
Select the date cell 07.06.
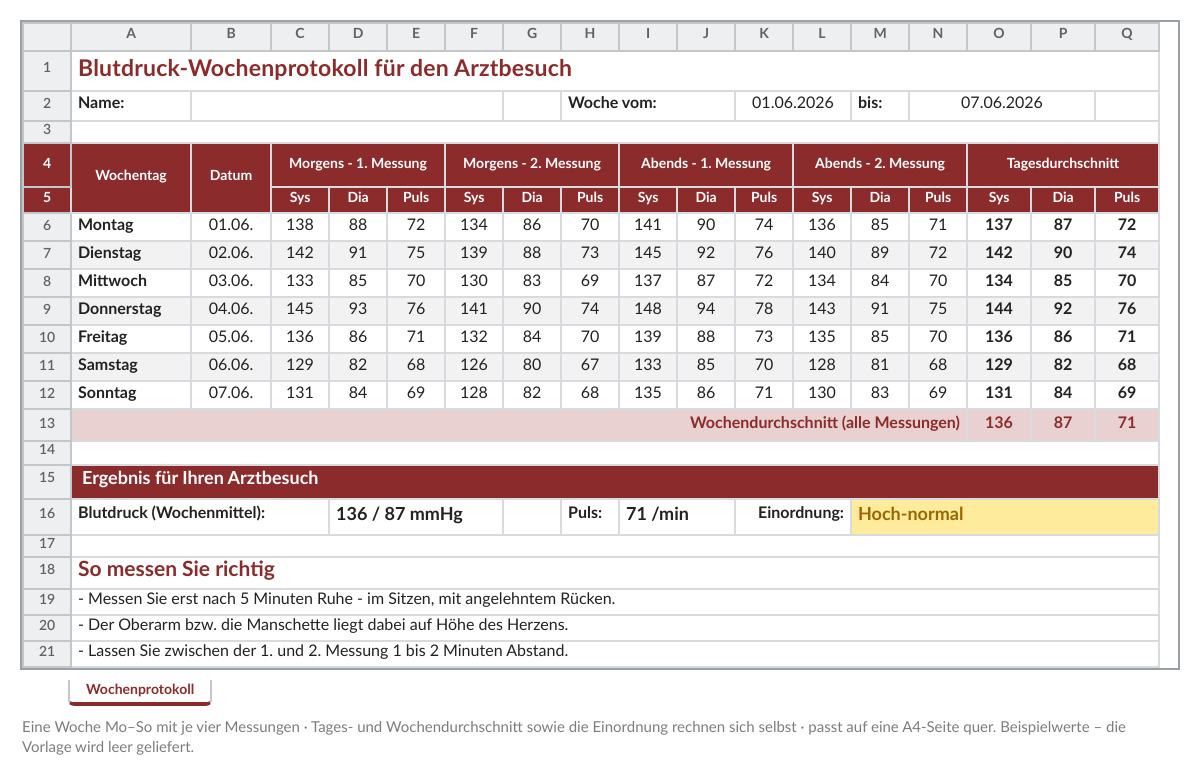(x=231, y=393)
